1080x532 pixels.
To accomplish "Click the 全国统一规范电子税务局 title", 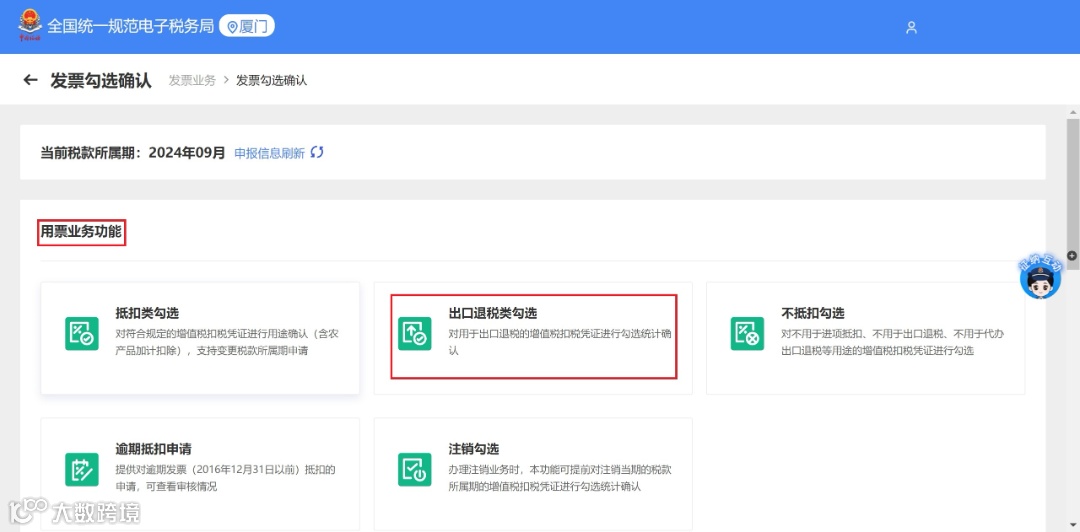I will click(130, 27).
